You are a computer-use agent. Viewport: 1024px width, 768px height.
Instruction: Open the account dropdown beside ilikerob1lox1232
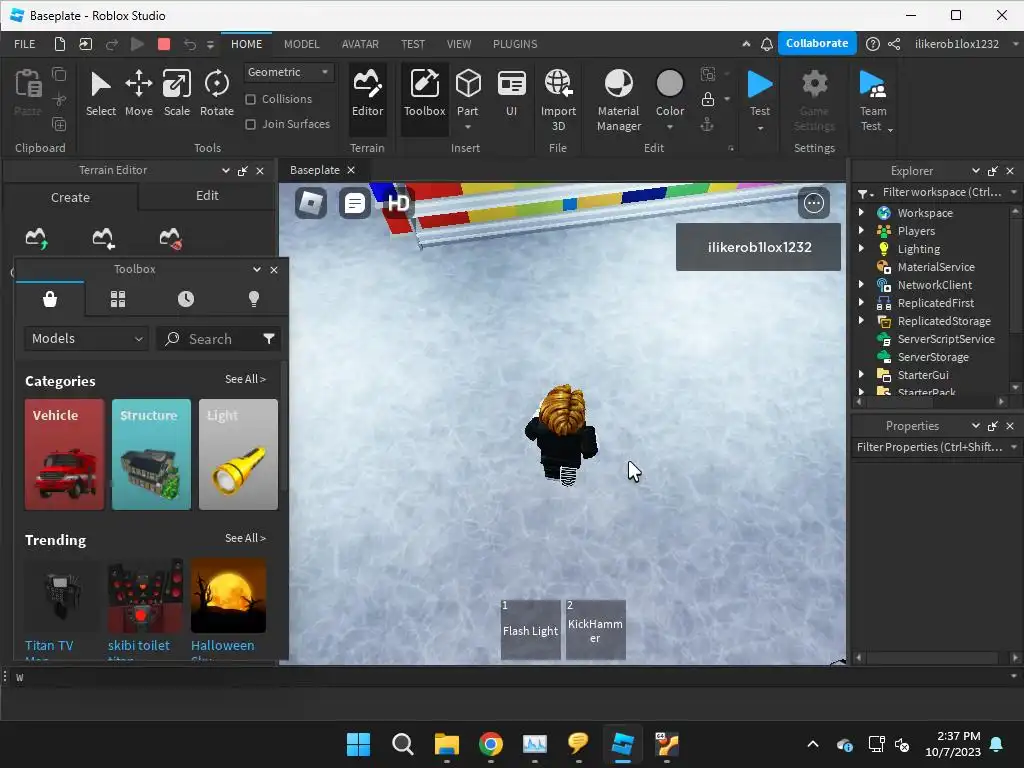1015,44
